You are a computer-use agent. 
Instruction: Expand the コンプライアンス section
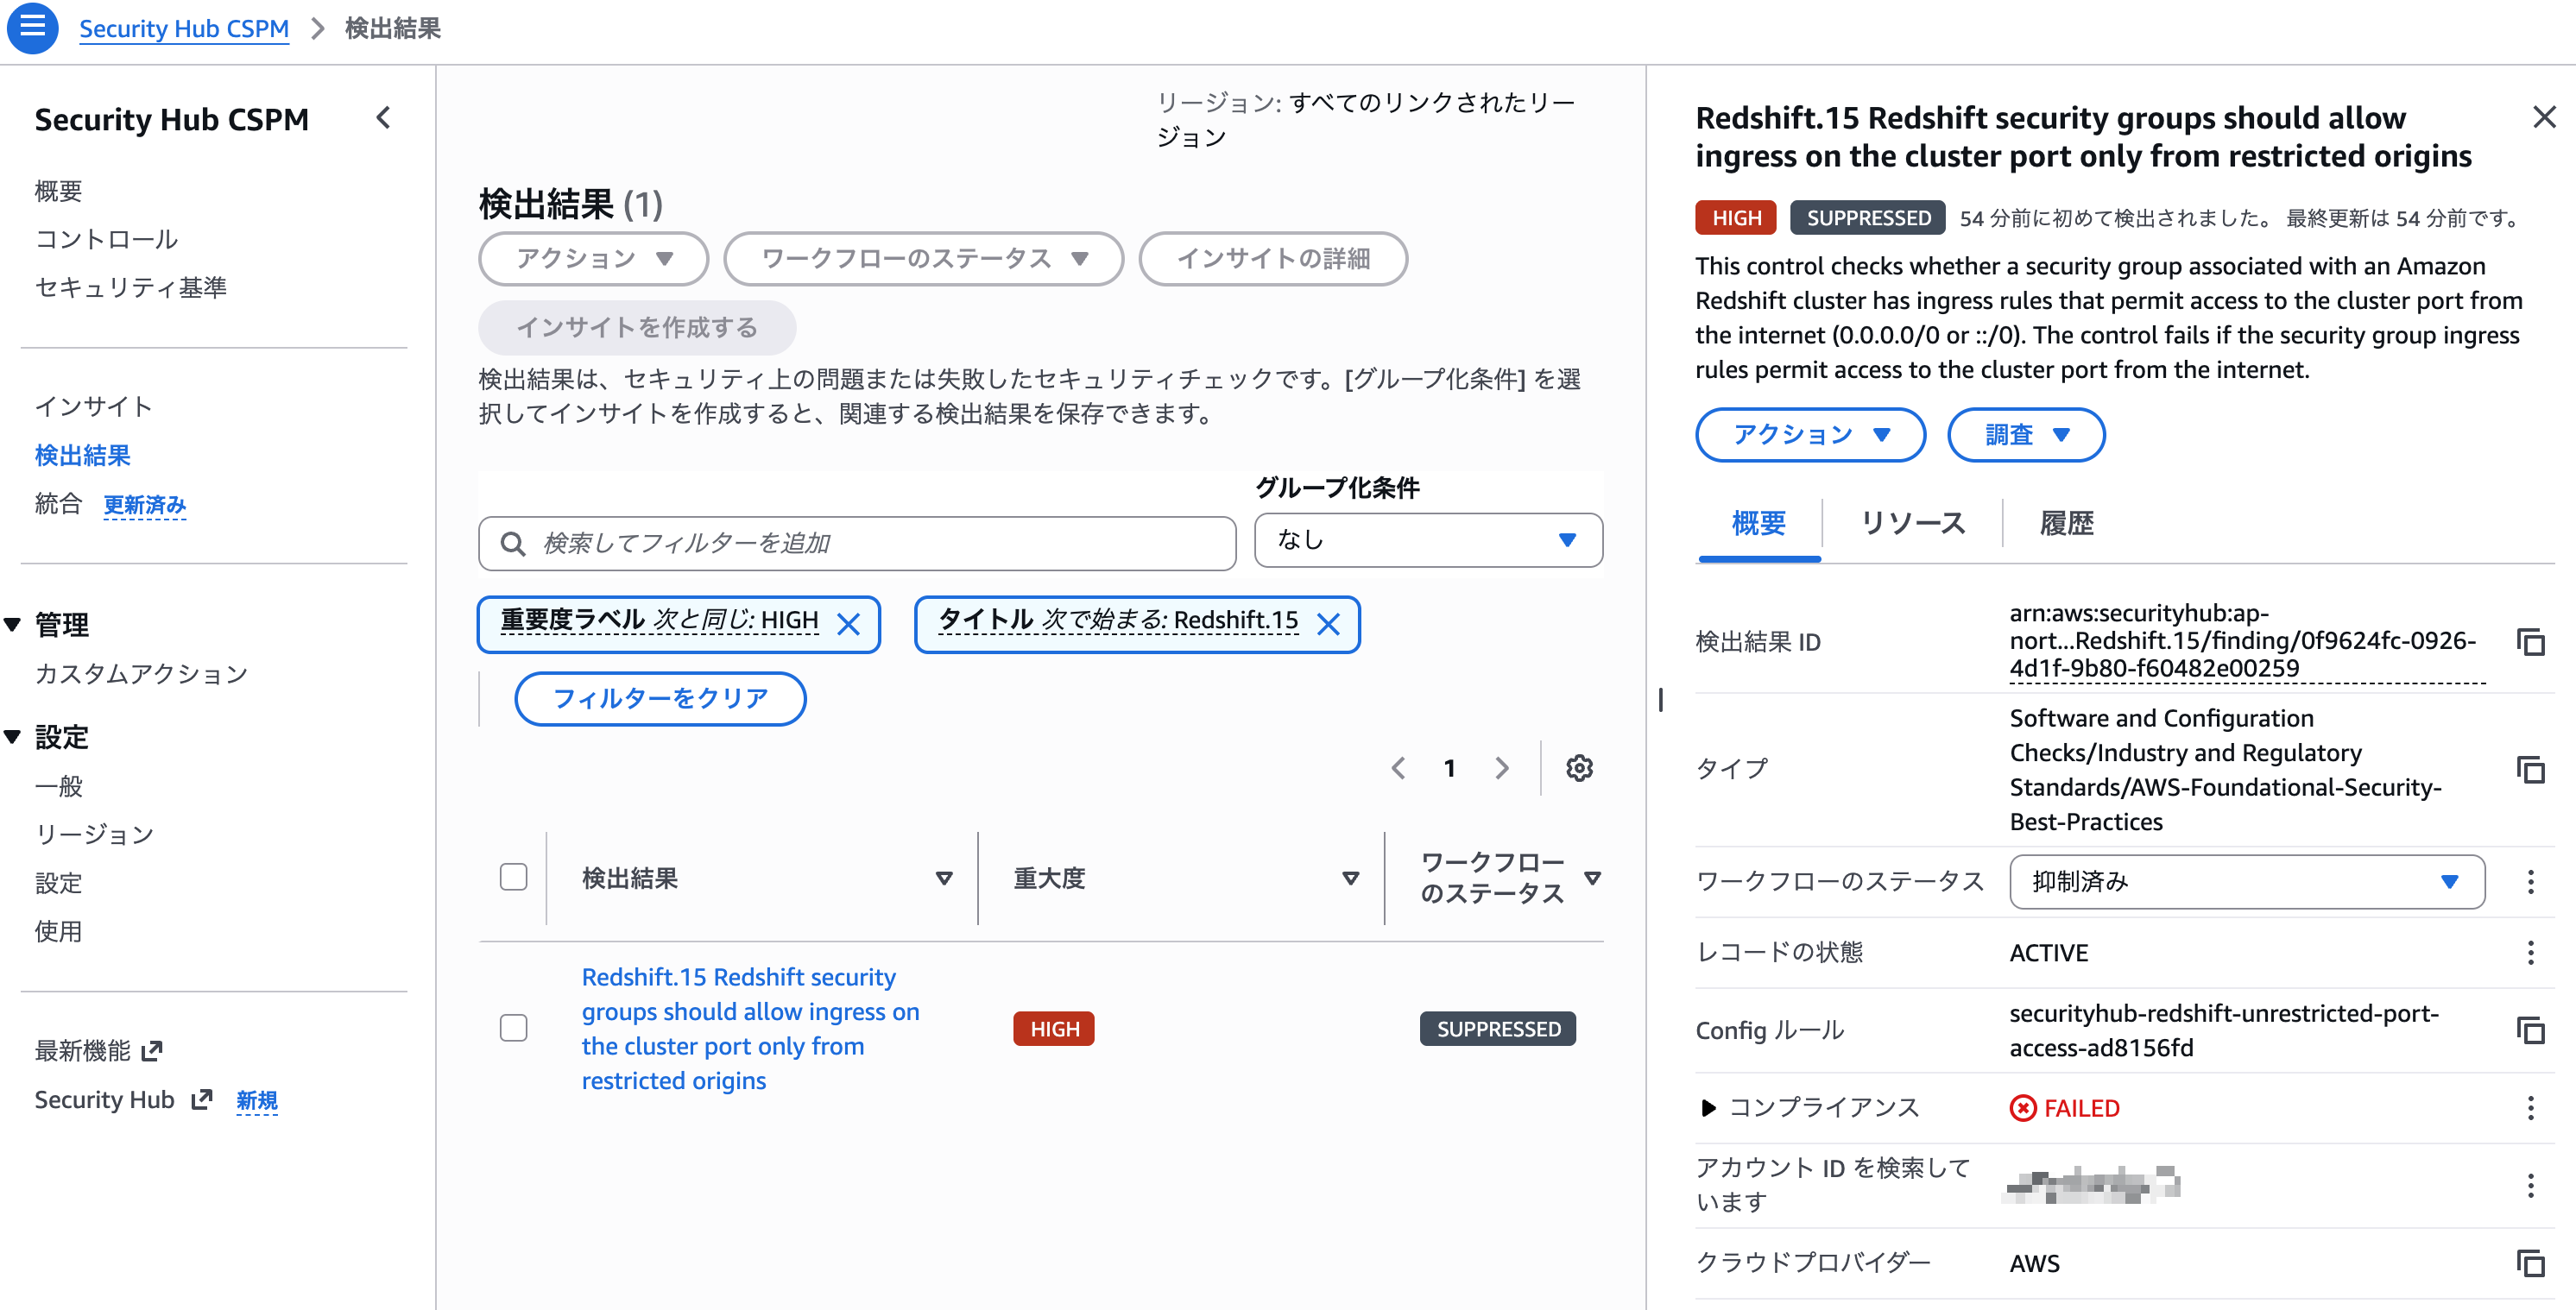pyautogui.click(x=1708, y=1108)
